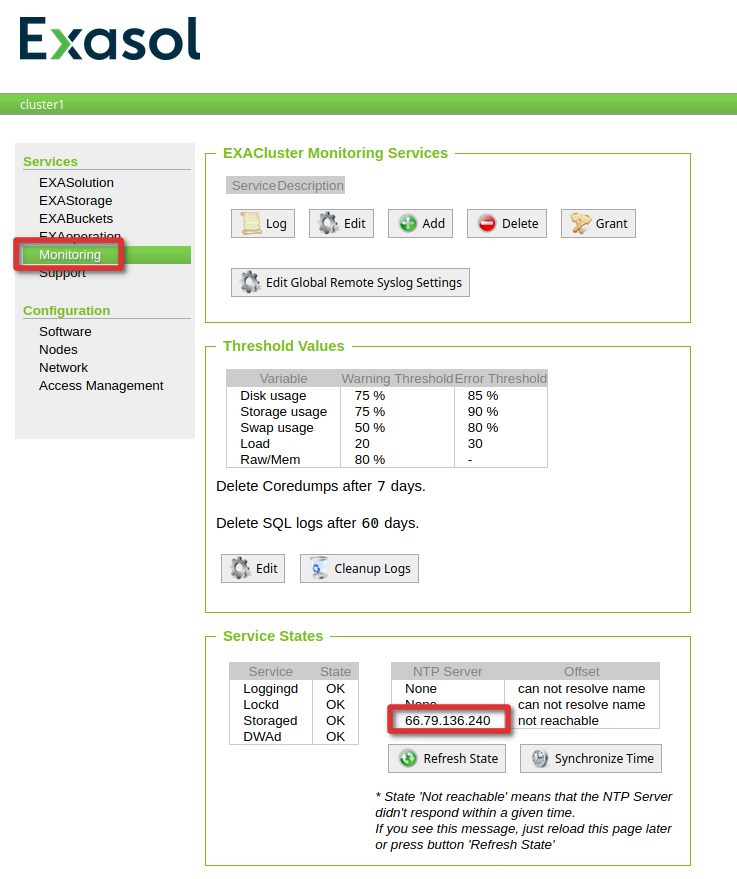Click the Storaged service row
The height and width of the screenshot is (879, 737).
point(294,720)
